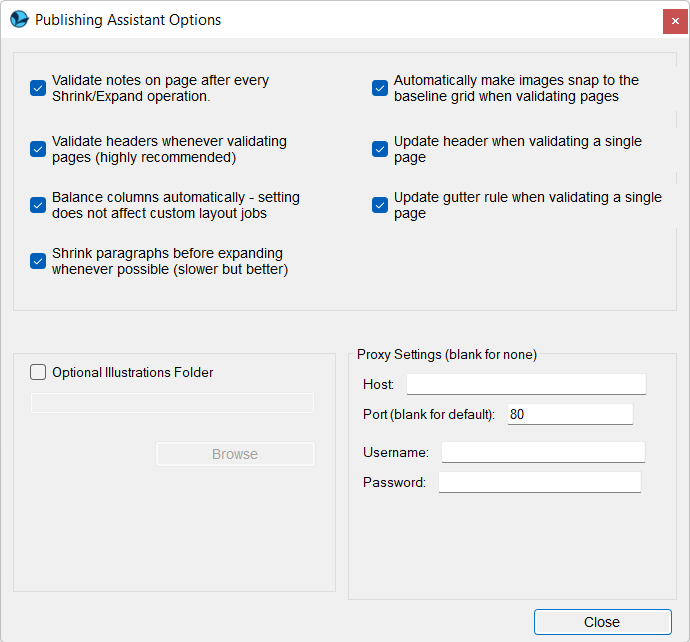Focus the Port field containing 80

tap(570, 414)
